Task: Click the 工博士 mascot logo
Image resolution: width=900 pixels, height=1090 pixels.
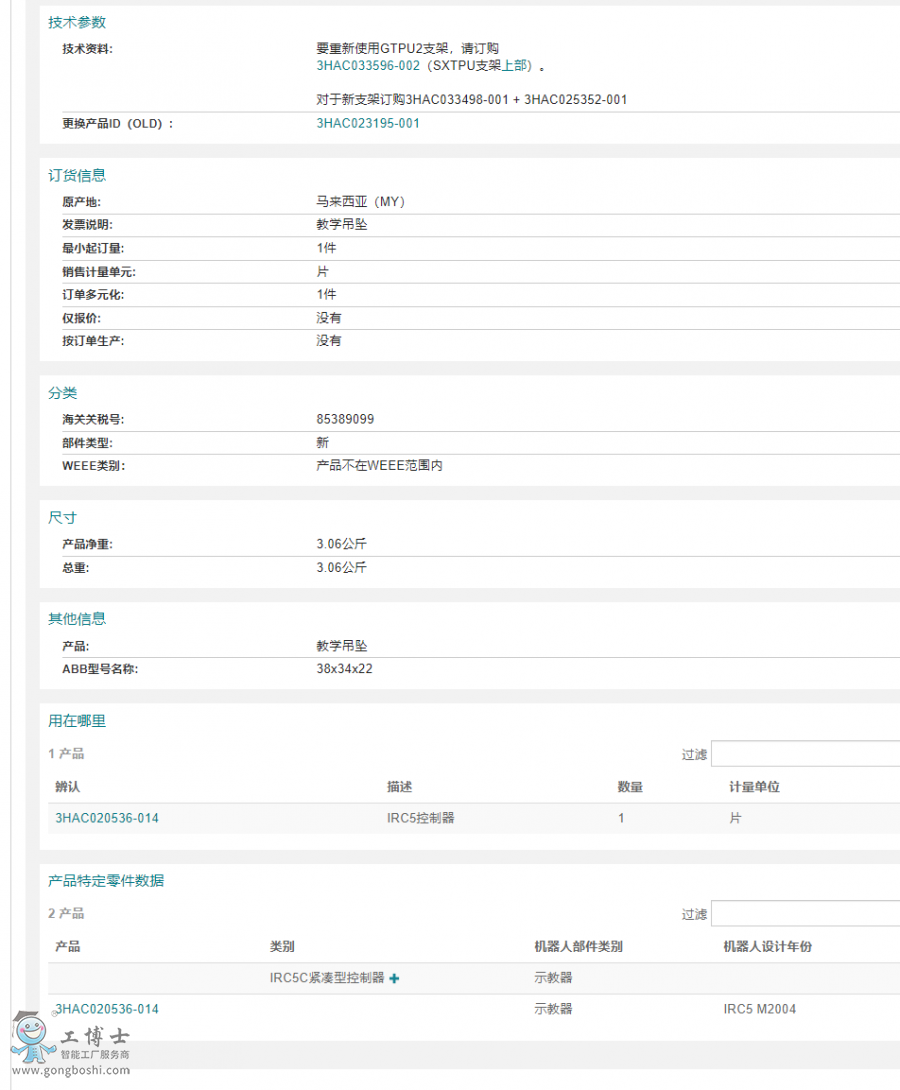Action: click(30, 1040)
